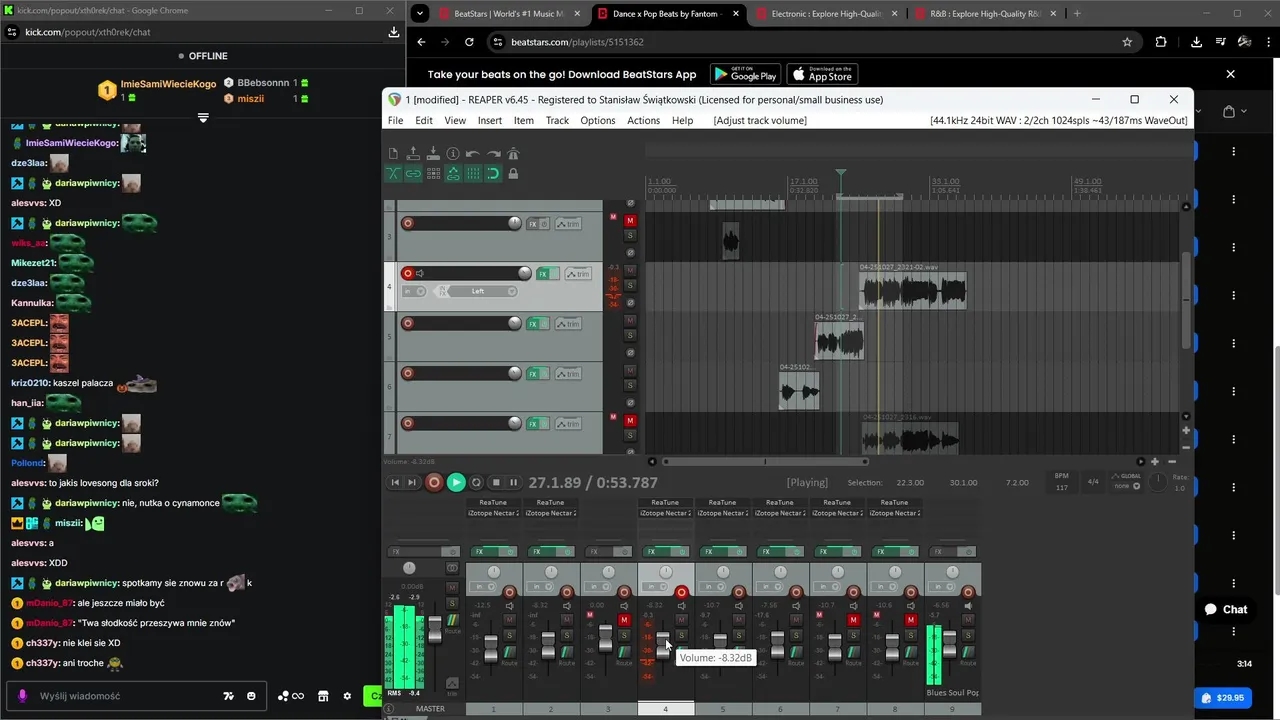Image resolution: width=1280 pixels, height=720 pixels.
Task: Click the BeatStars shopping bag icon
Action: pos(1229,112)
